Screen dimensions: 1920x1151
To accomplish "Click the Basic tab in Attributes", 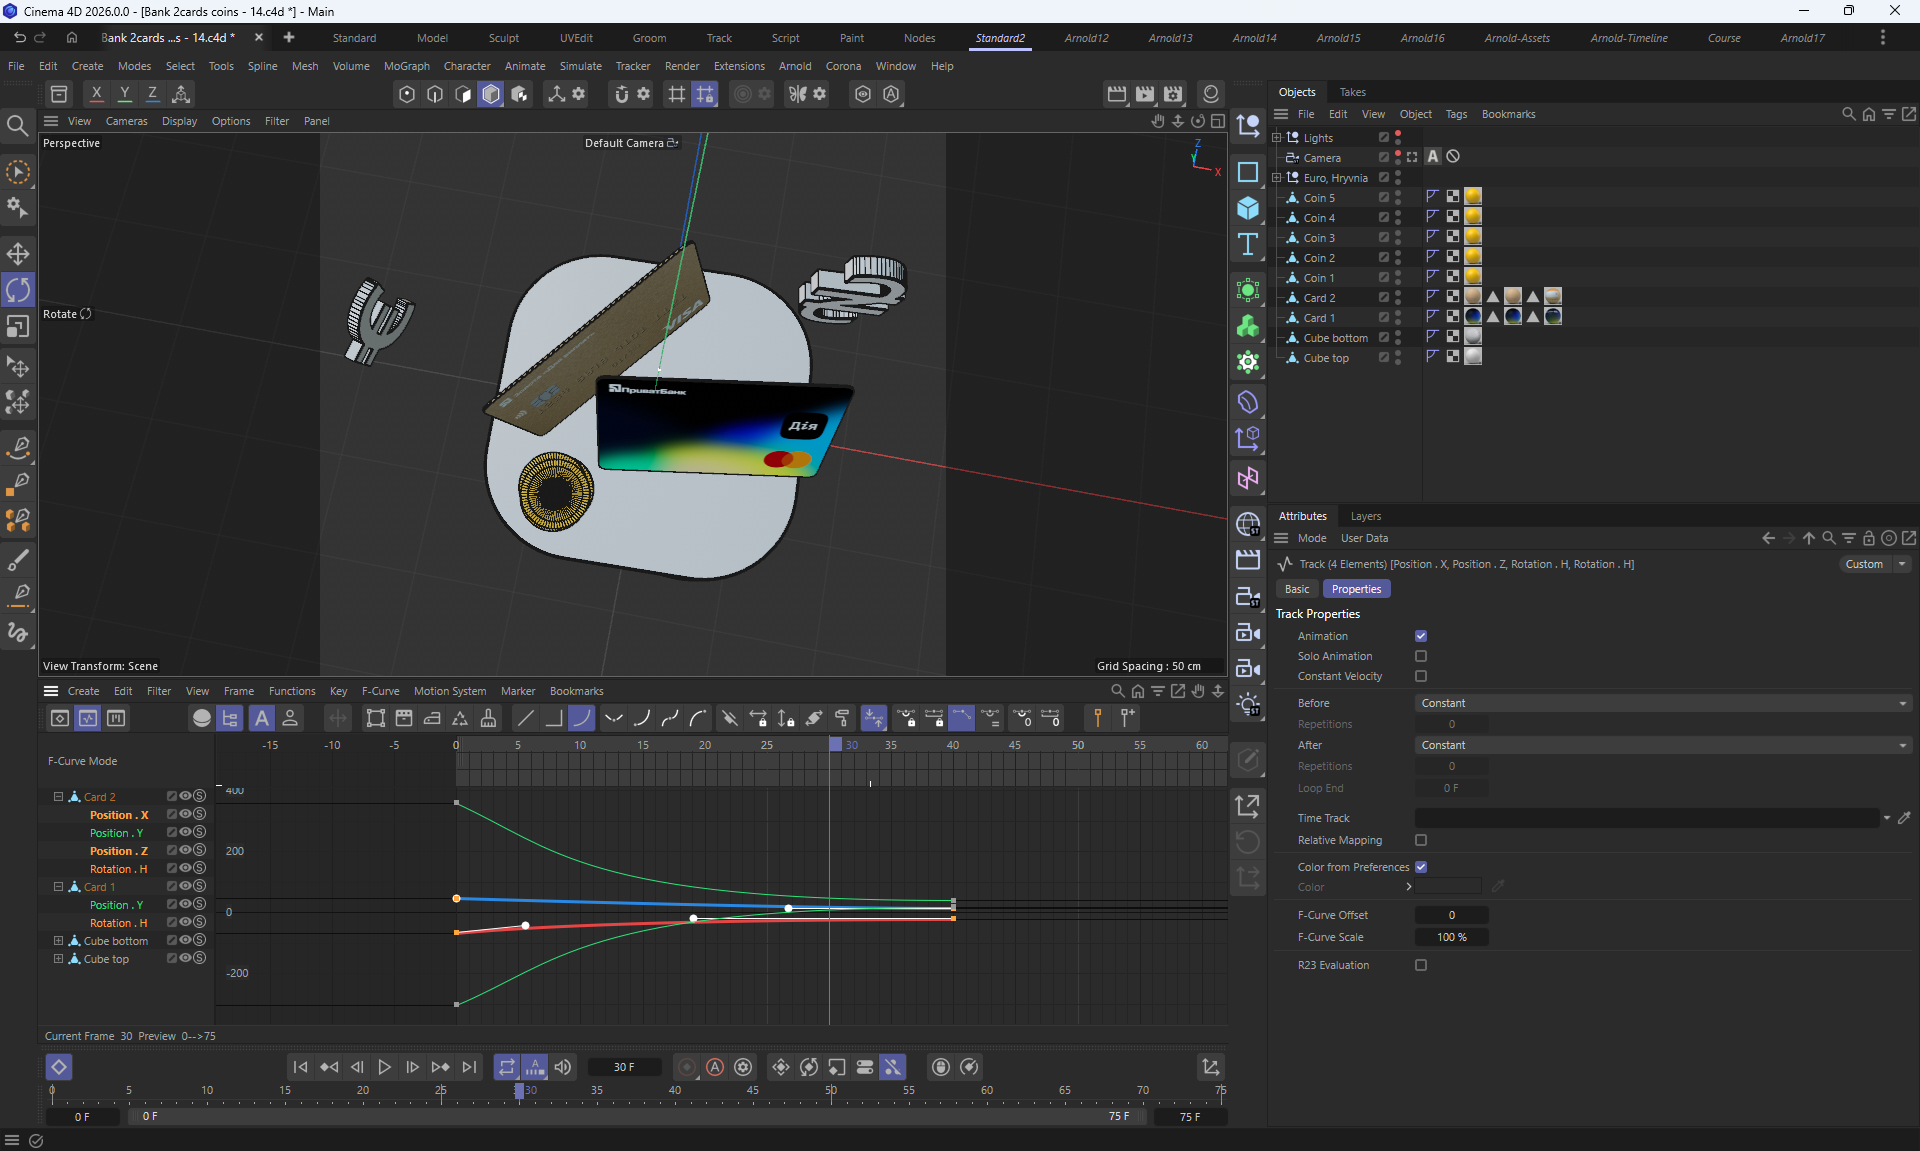I will [x=1296, y=589].
